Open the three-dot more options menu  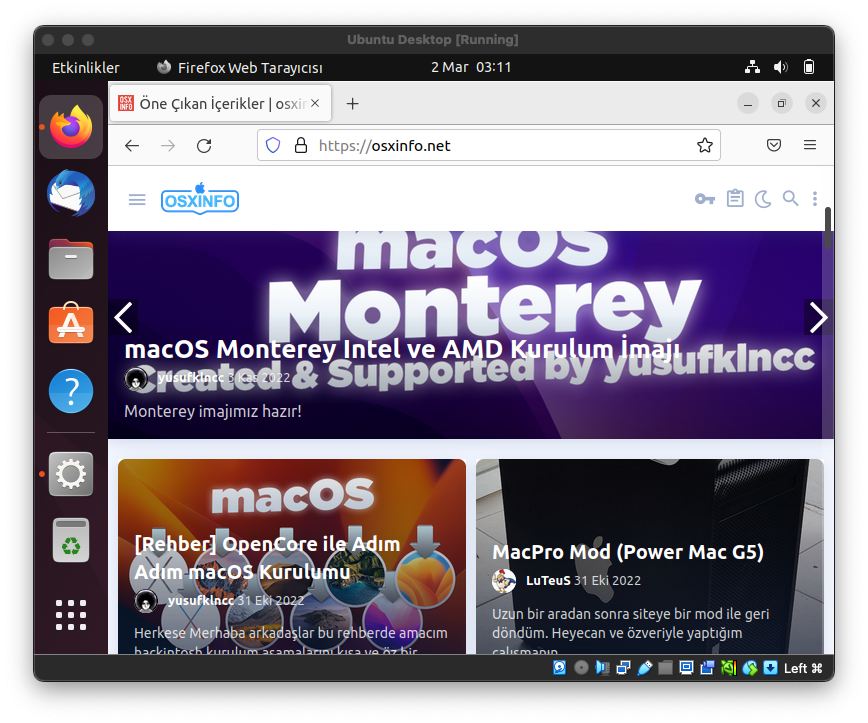click(x=815, y=199)
